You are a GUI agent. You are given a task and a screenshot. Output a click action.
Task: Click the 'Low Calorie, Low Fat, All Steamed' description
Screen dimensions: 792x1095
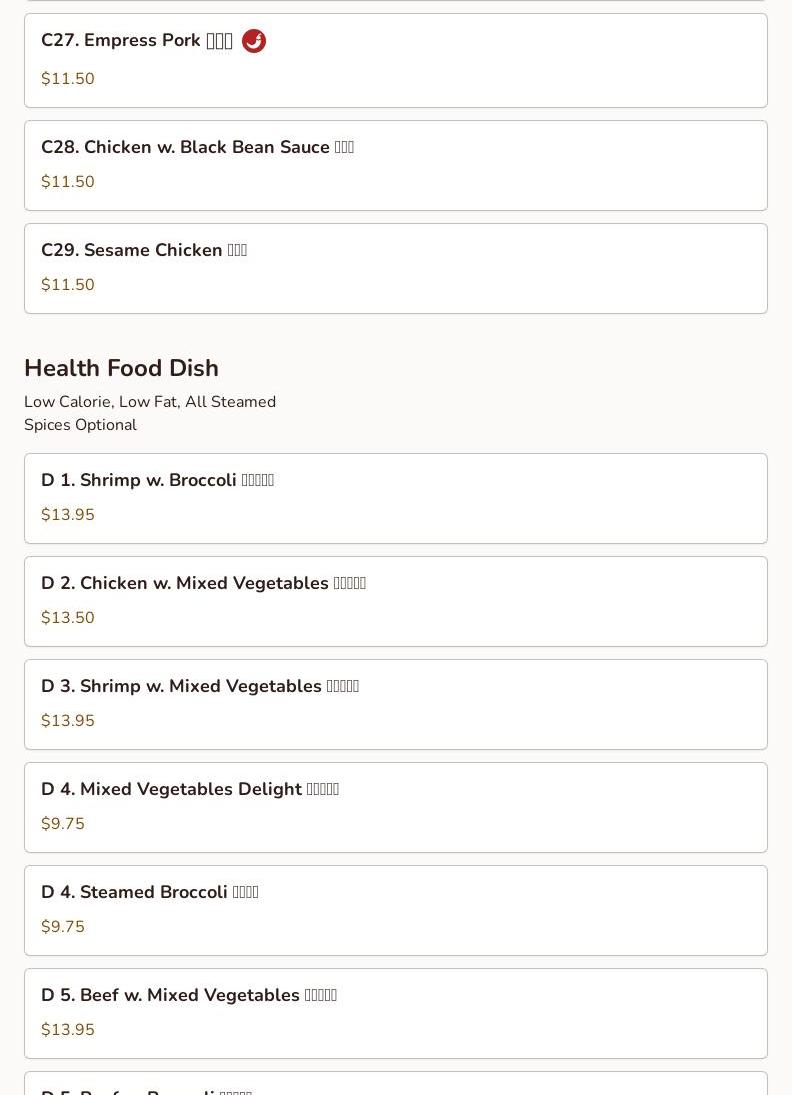click(x=150, y=402)
